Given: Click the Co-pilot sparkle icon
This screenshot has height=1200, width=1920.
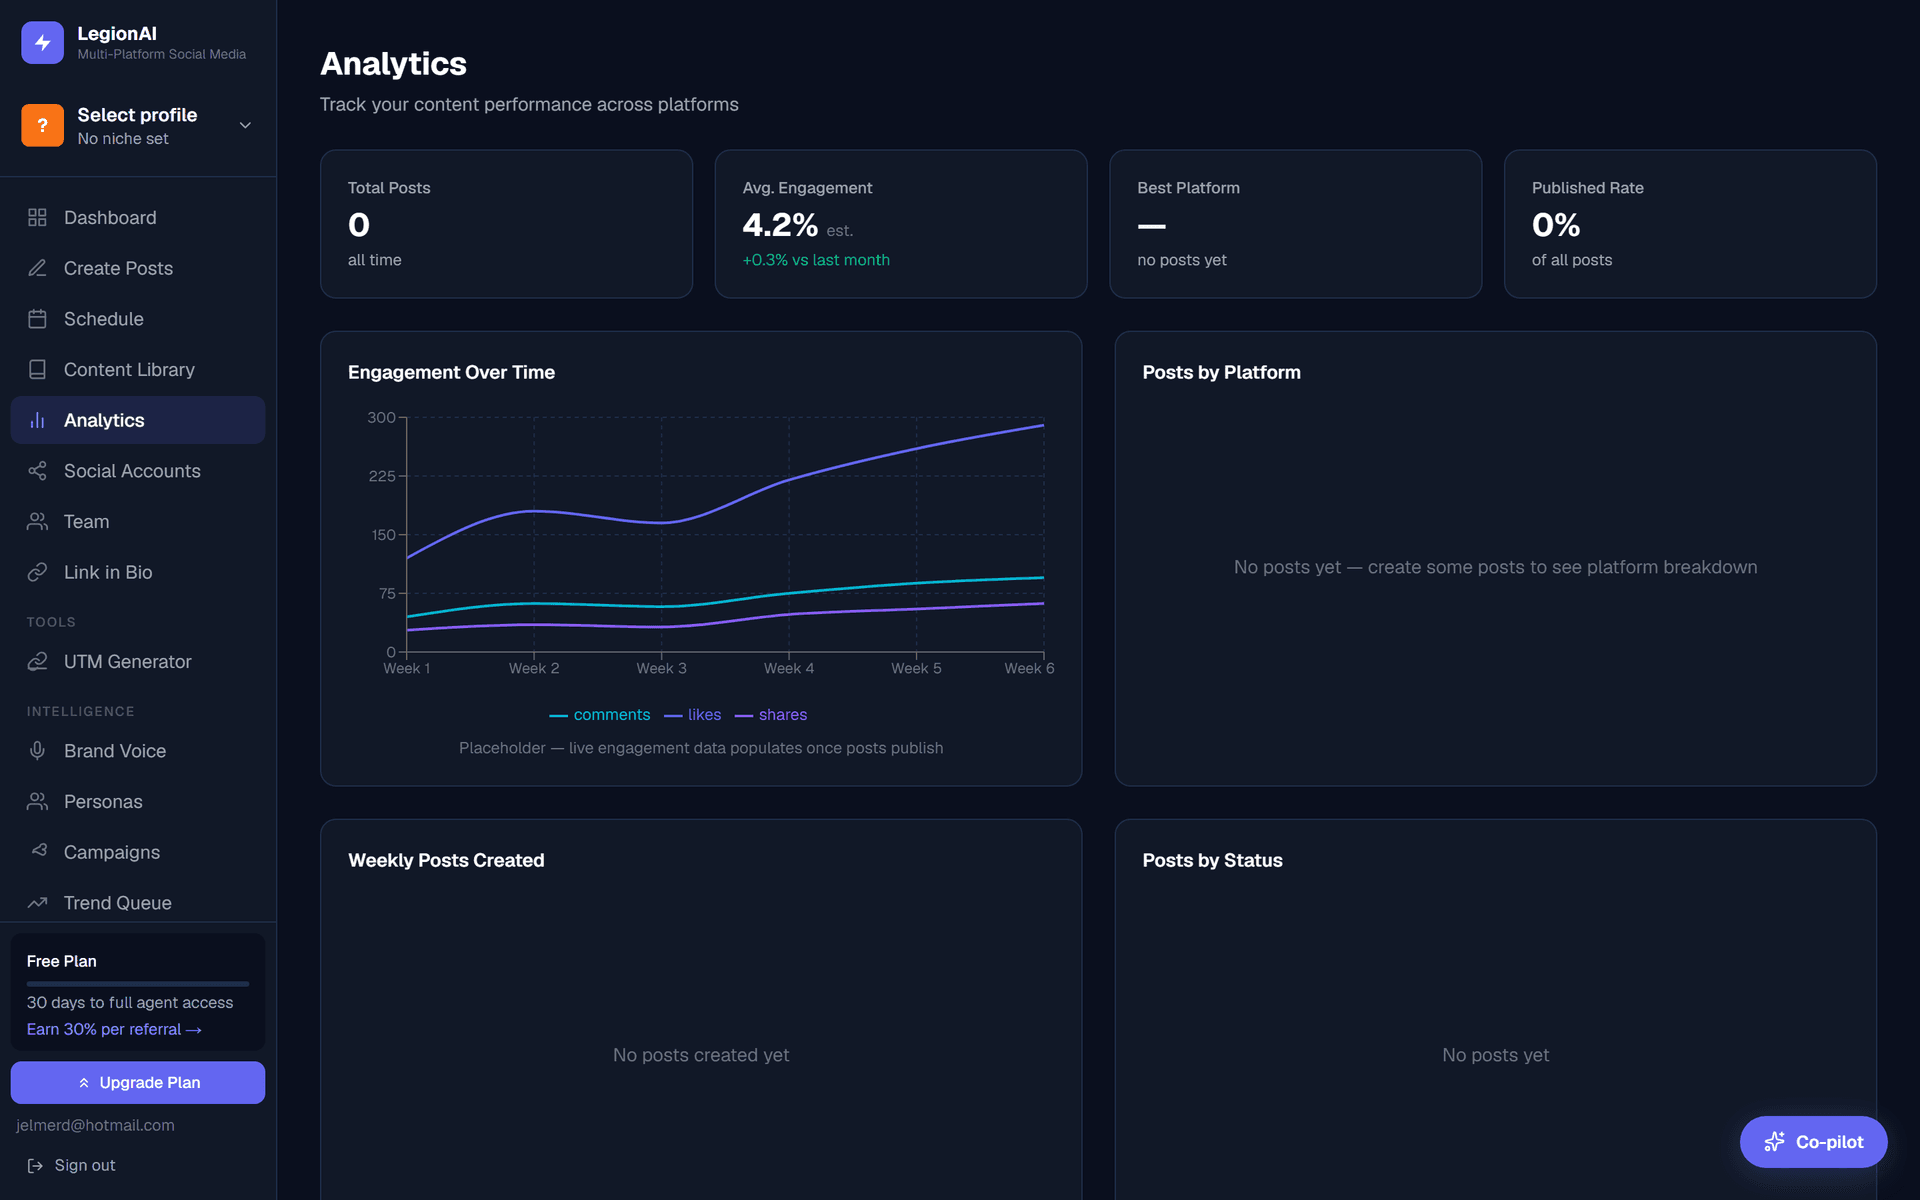Looking at the screenshot, I should [x=1774, y=1142].
